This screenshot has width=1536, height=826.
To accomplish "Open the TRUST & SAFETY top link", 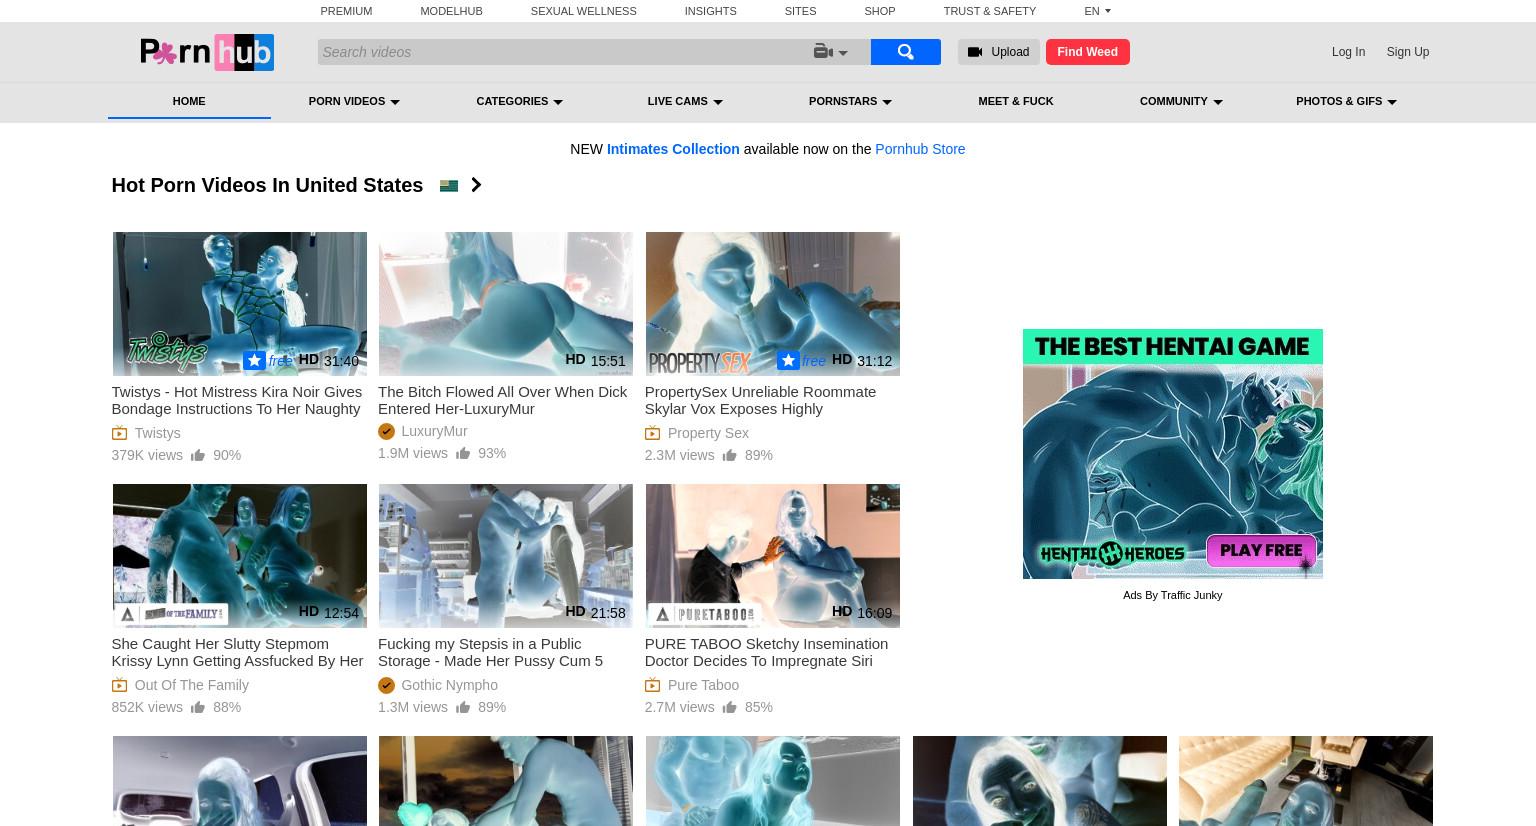I will pyautogui.click(x=989, y=11).
